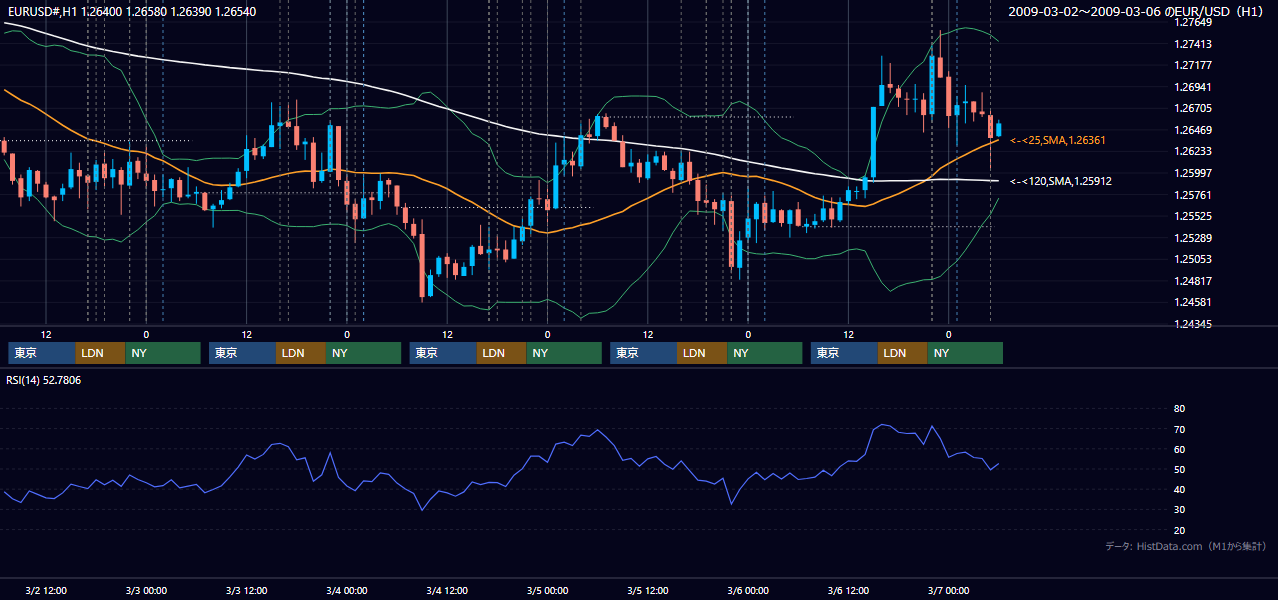Click the データ: HistData.com source credit
The height and width of the screenshot is (600, 1278).
point(1186,547)
